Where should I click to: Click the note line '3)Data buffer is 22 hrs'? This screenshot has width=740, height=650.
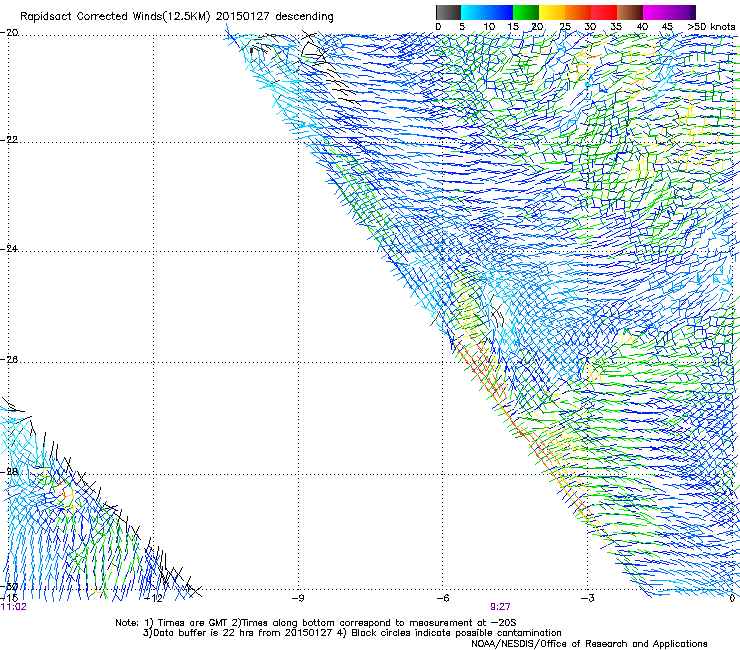(352, 633)
